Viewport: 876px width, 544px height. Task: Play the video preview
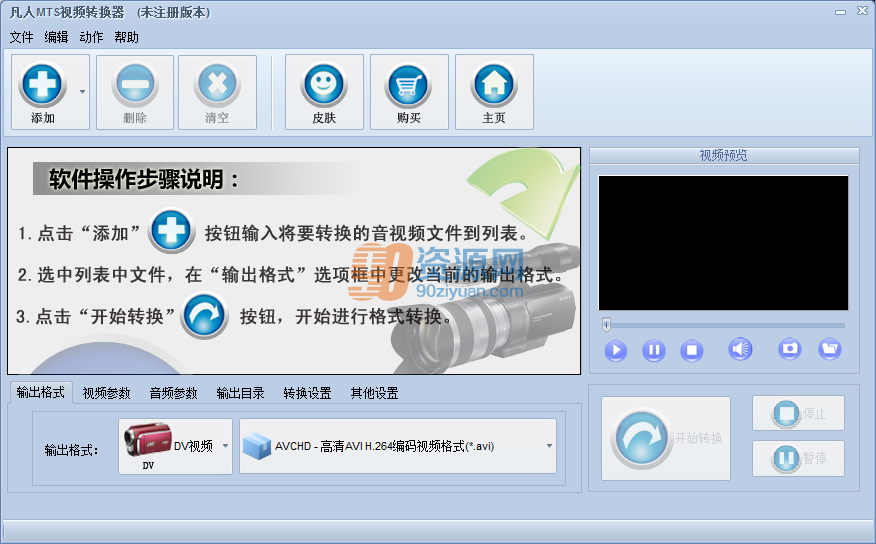click(x=616, y=350)
